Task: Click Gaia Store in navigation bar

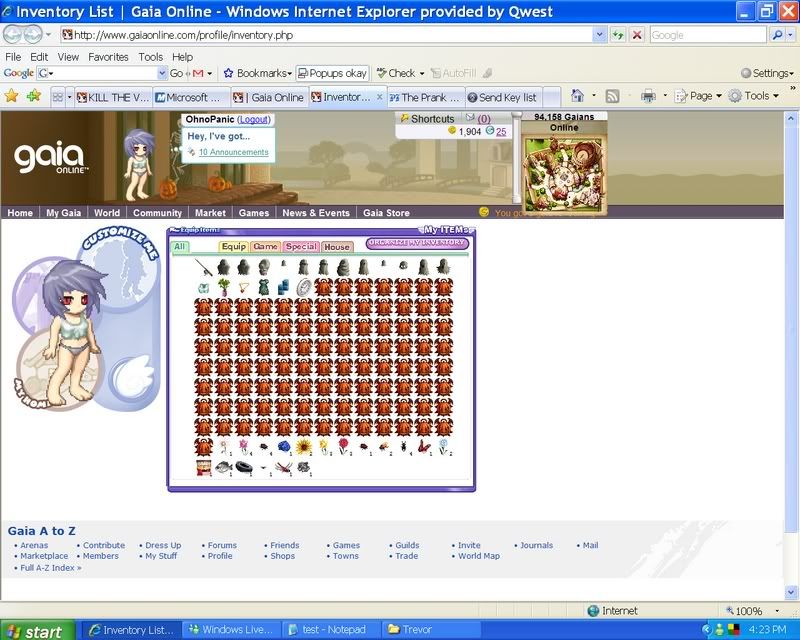Action: tap(386, 213)
